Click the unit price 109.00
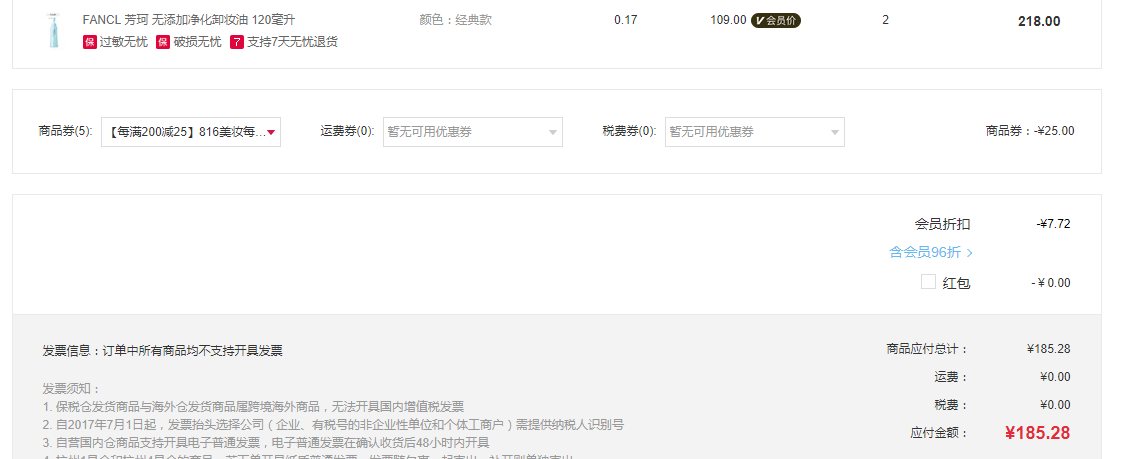The width and height of the screenshot is (1124, 459). 728,20
